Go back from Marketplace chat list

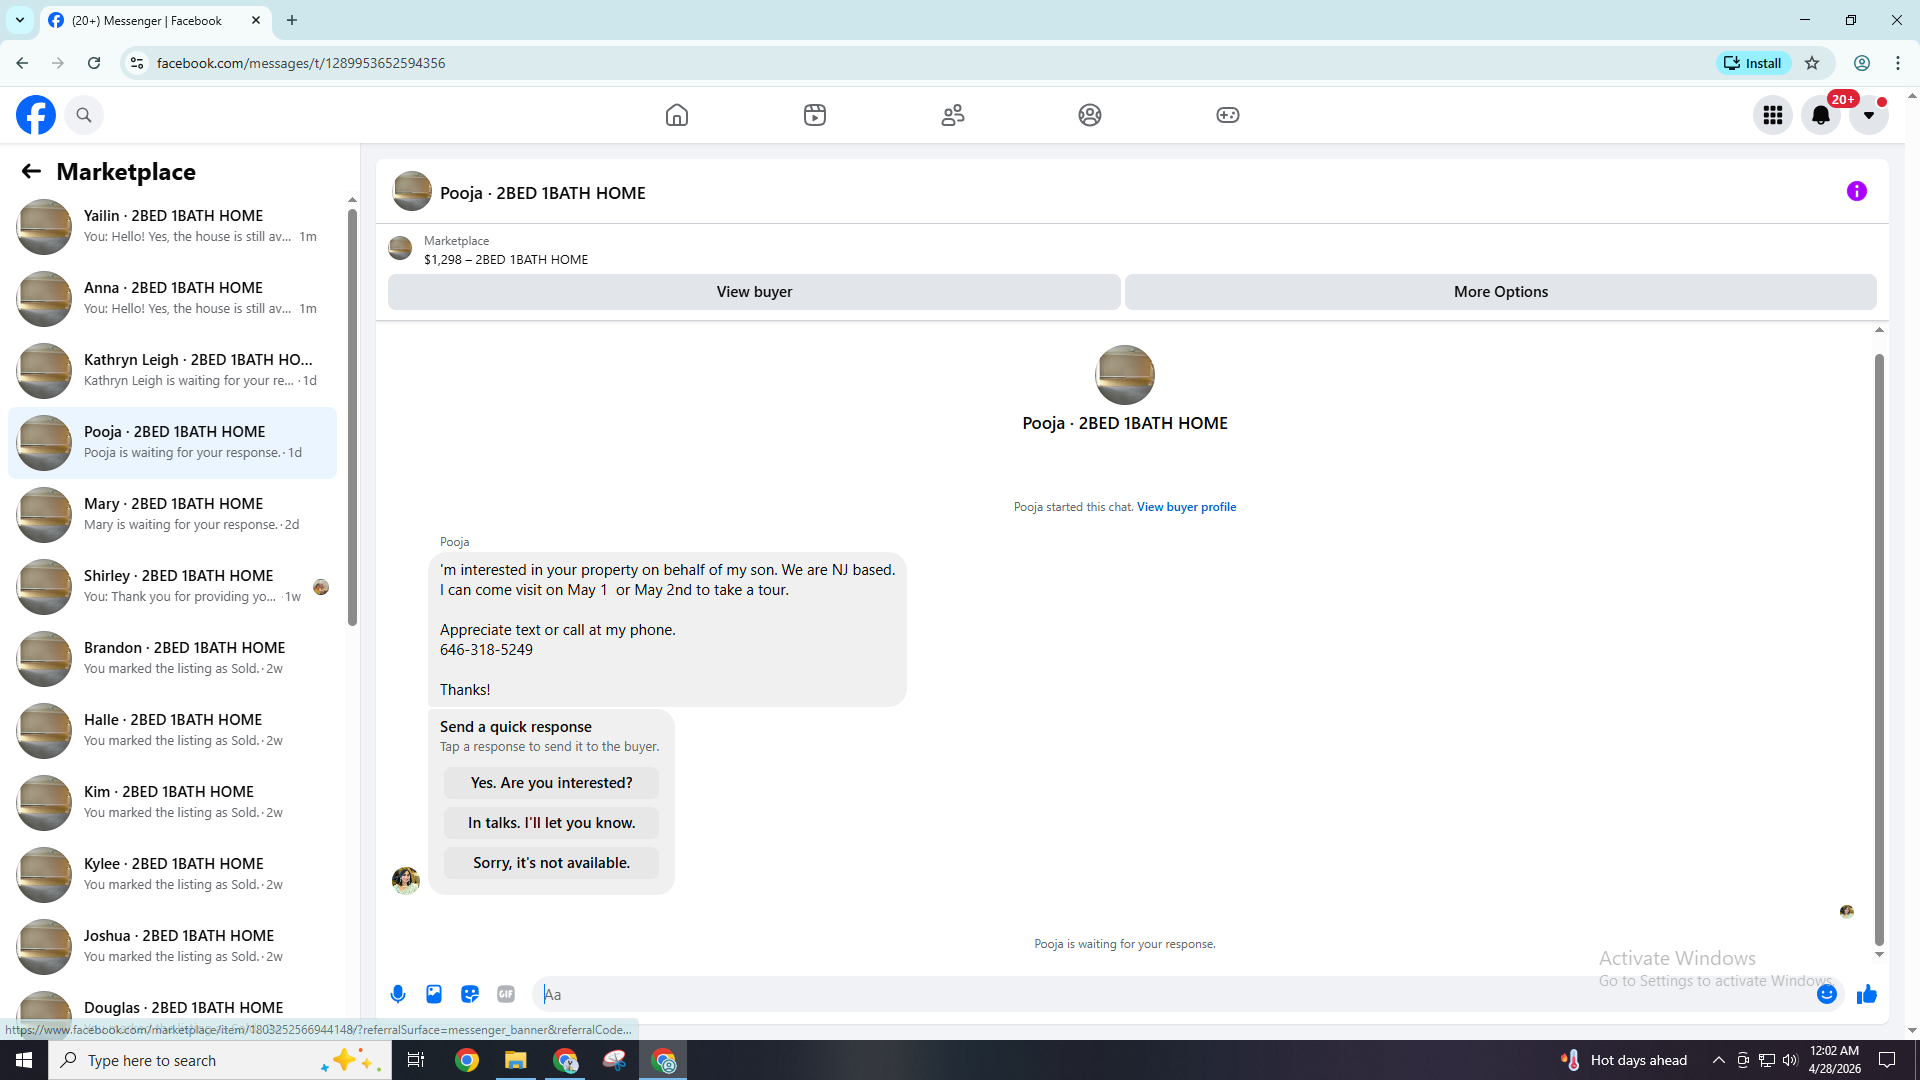pos(31,171)
